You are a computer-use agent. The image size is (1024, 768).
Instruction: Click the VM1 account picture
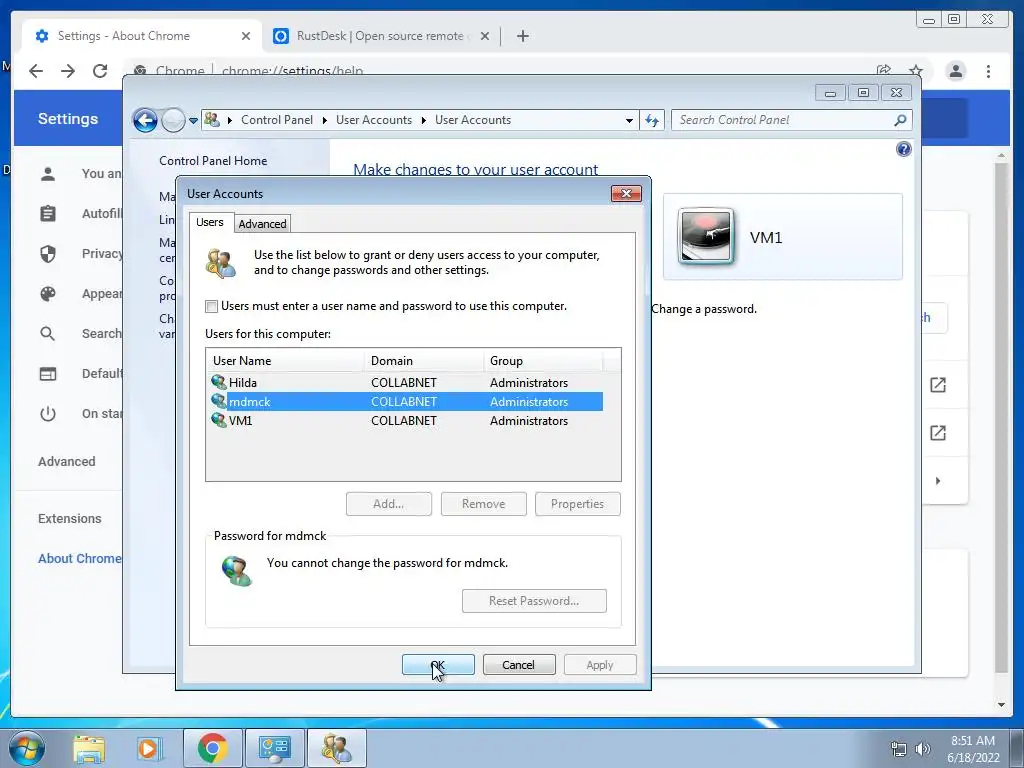(x=705, y=236)
